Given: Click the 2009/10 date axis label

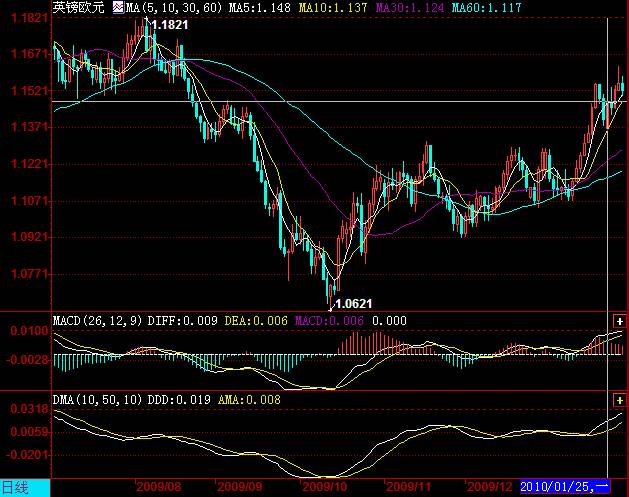Looking at the screenshot, I should coord(325,487).
